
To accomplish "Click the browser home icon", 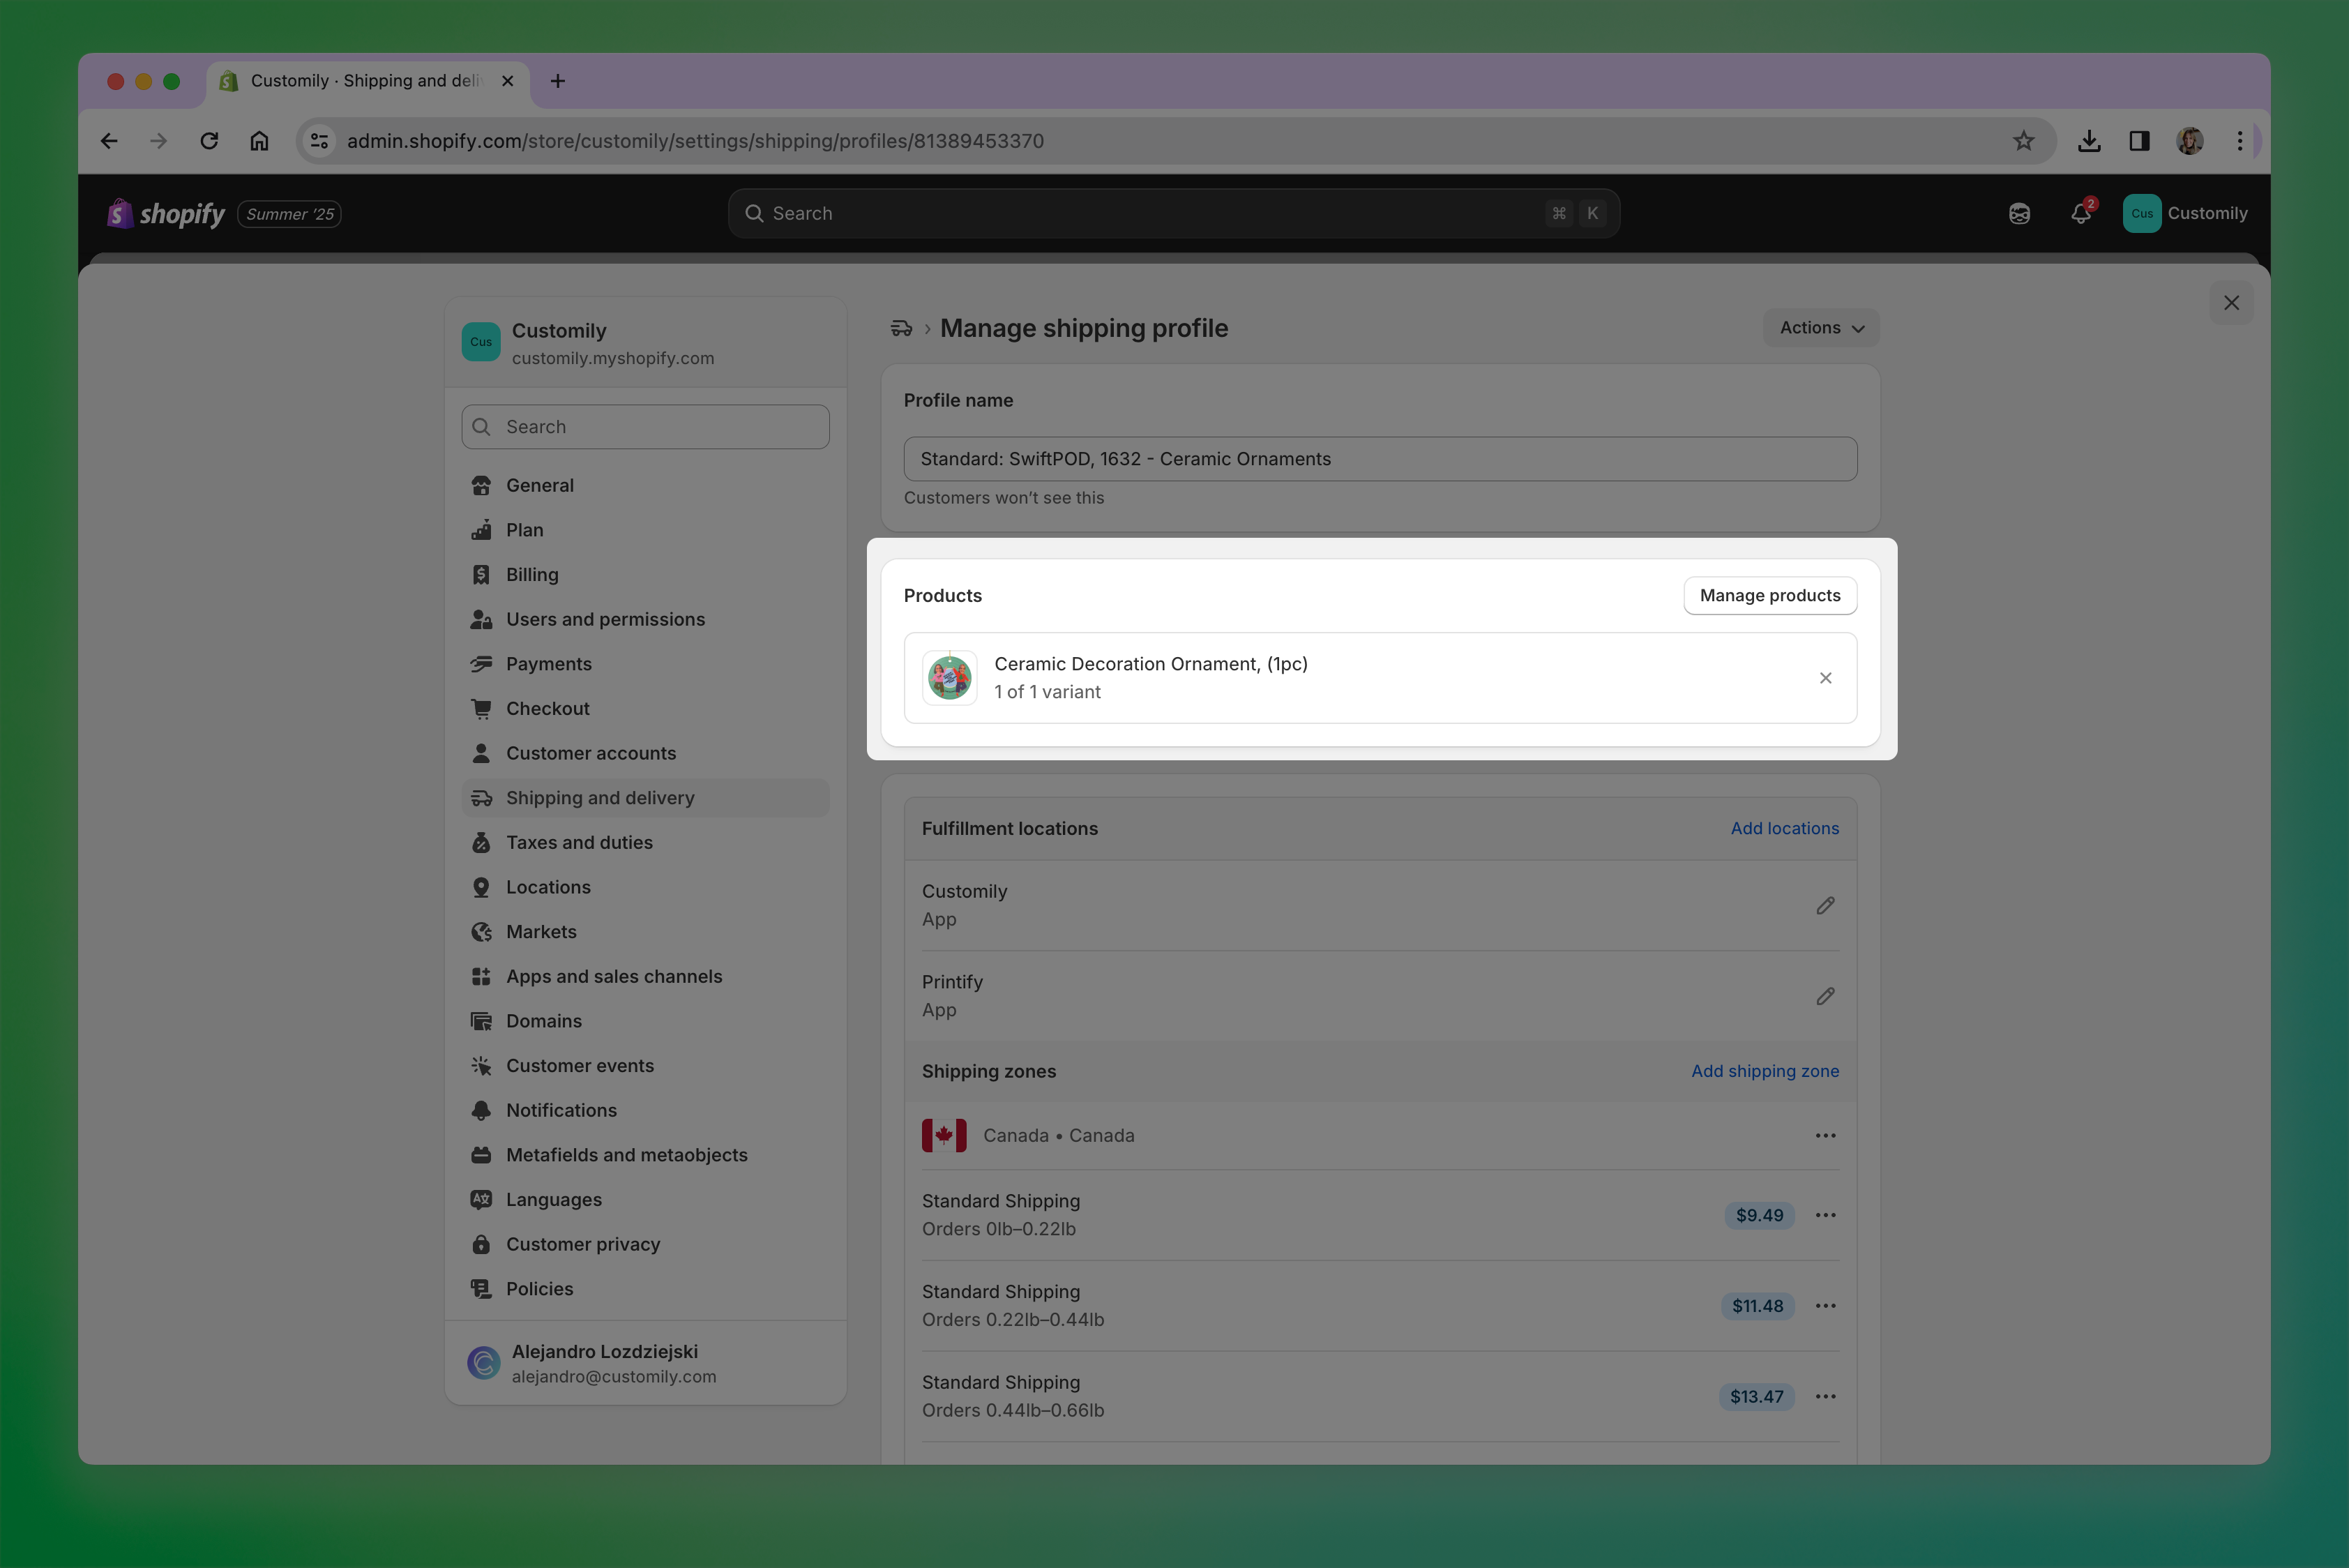I will [259, 140].
